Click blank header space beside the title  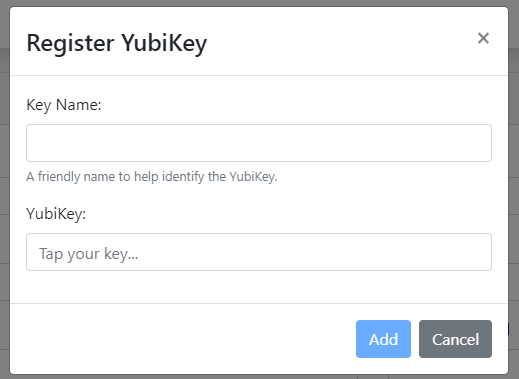click(340, 42)
